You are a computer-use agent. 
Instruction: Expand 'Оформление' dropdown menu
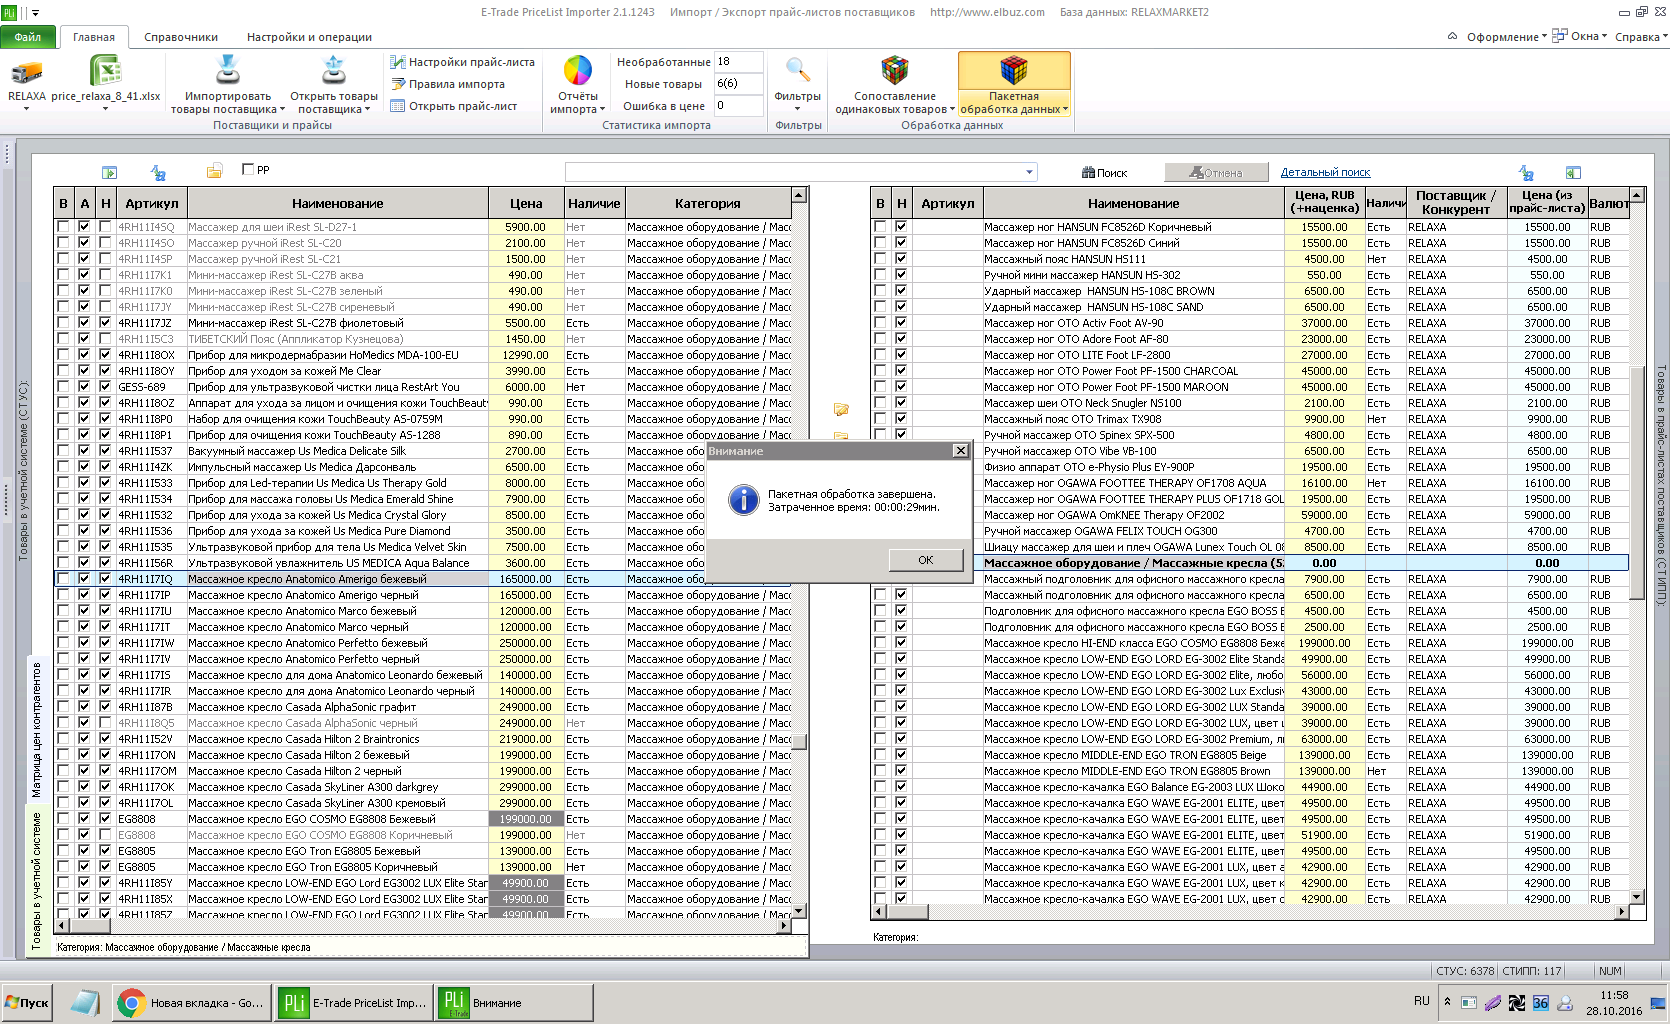pos(1507,37)
